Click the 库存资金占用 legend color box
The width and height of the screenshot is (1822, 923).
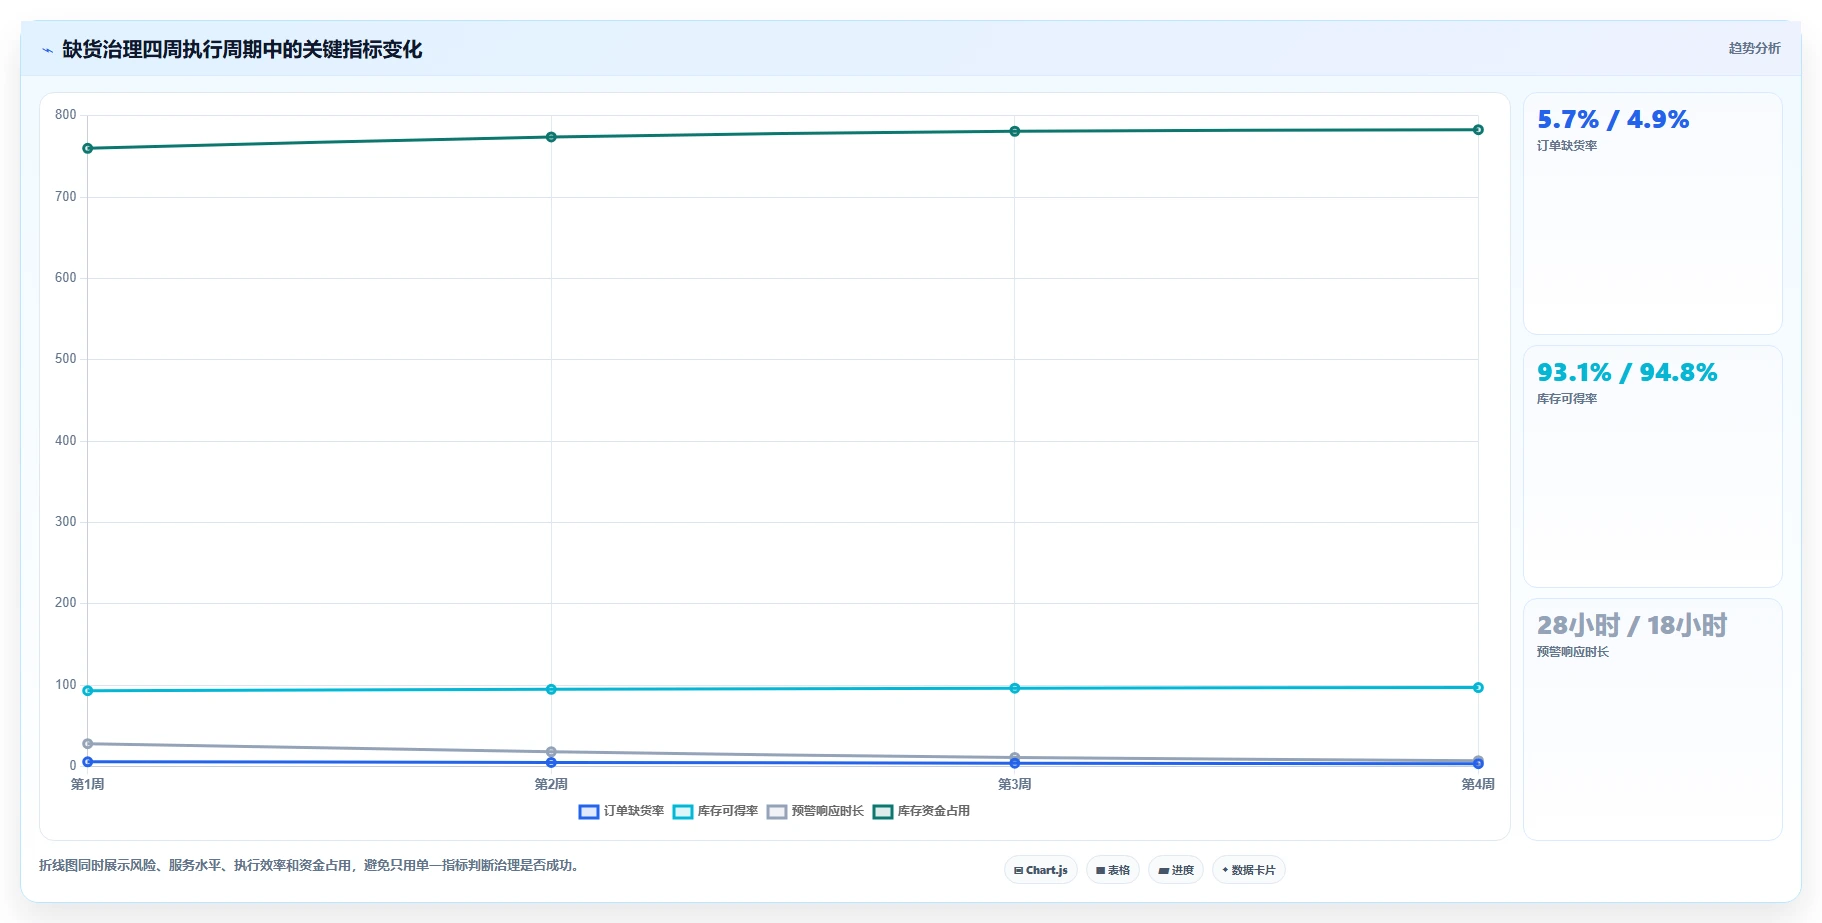tap(883, 812)
